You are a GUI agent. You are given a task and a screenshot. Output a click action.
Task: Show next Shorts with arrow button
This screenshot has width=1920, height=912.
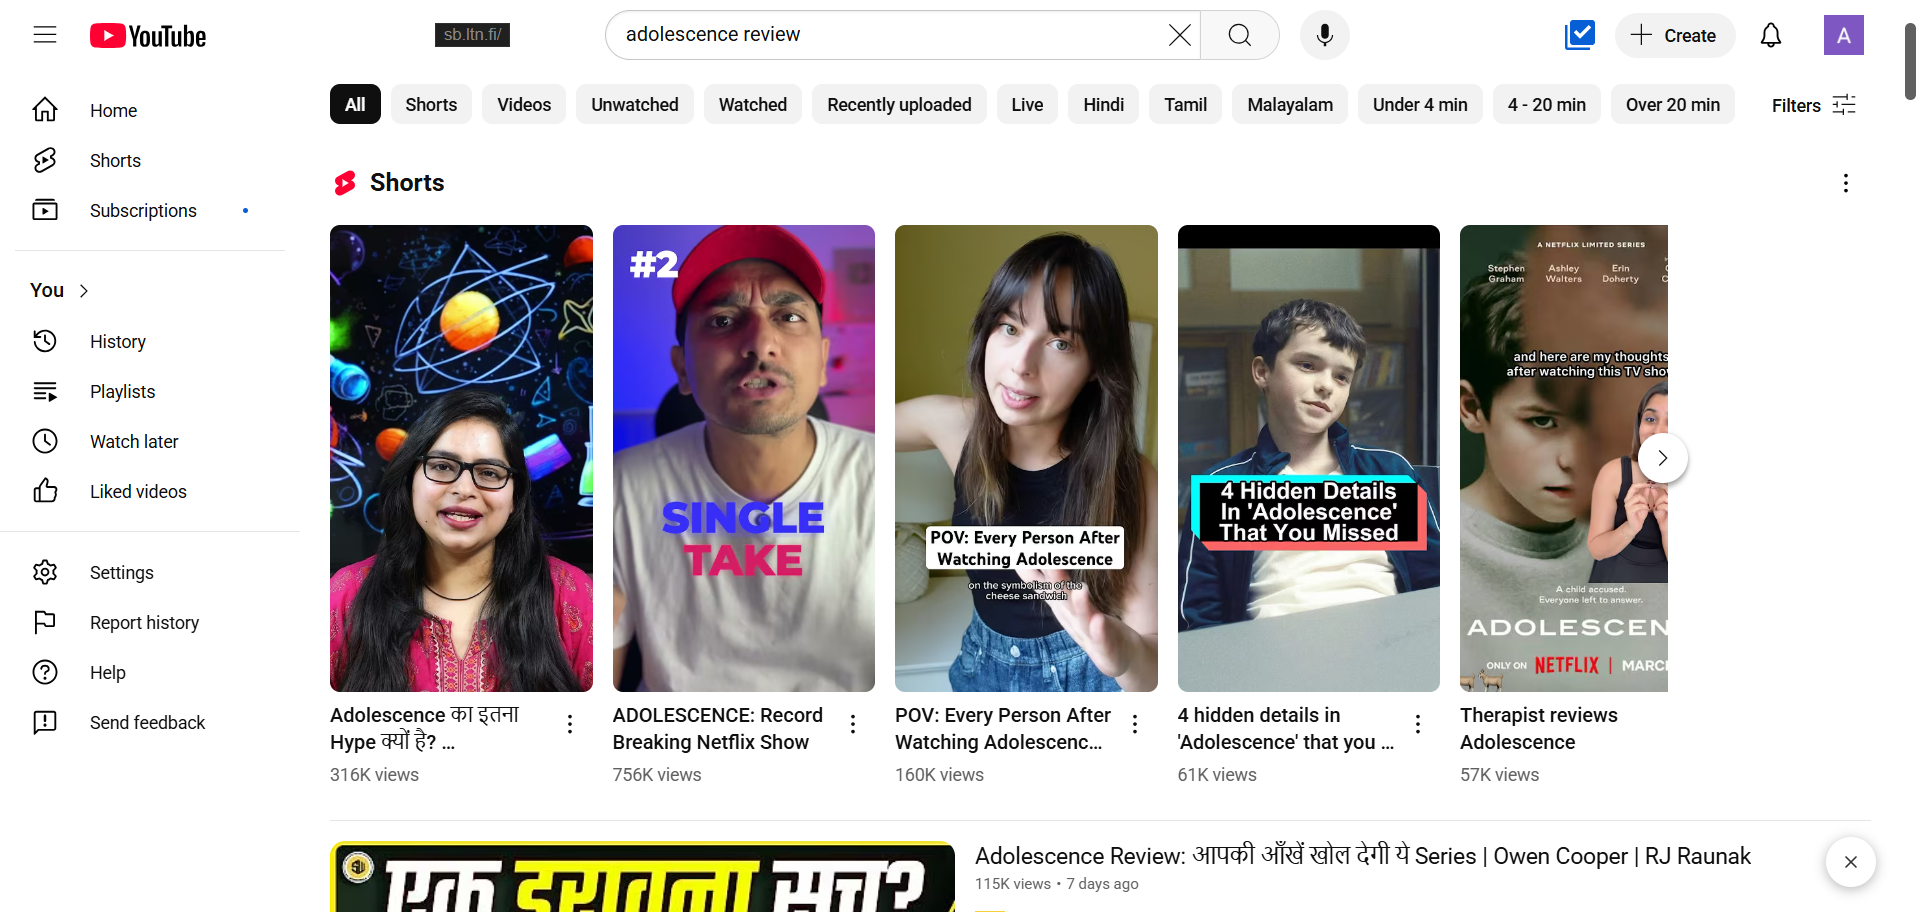(1663, 458)
